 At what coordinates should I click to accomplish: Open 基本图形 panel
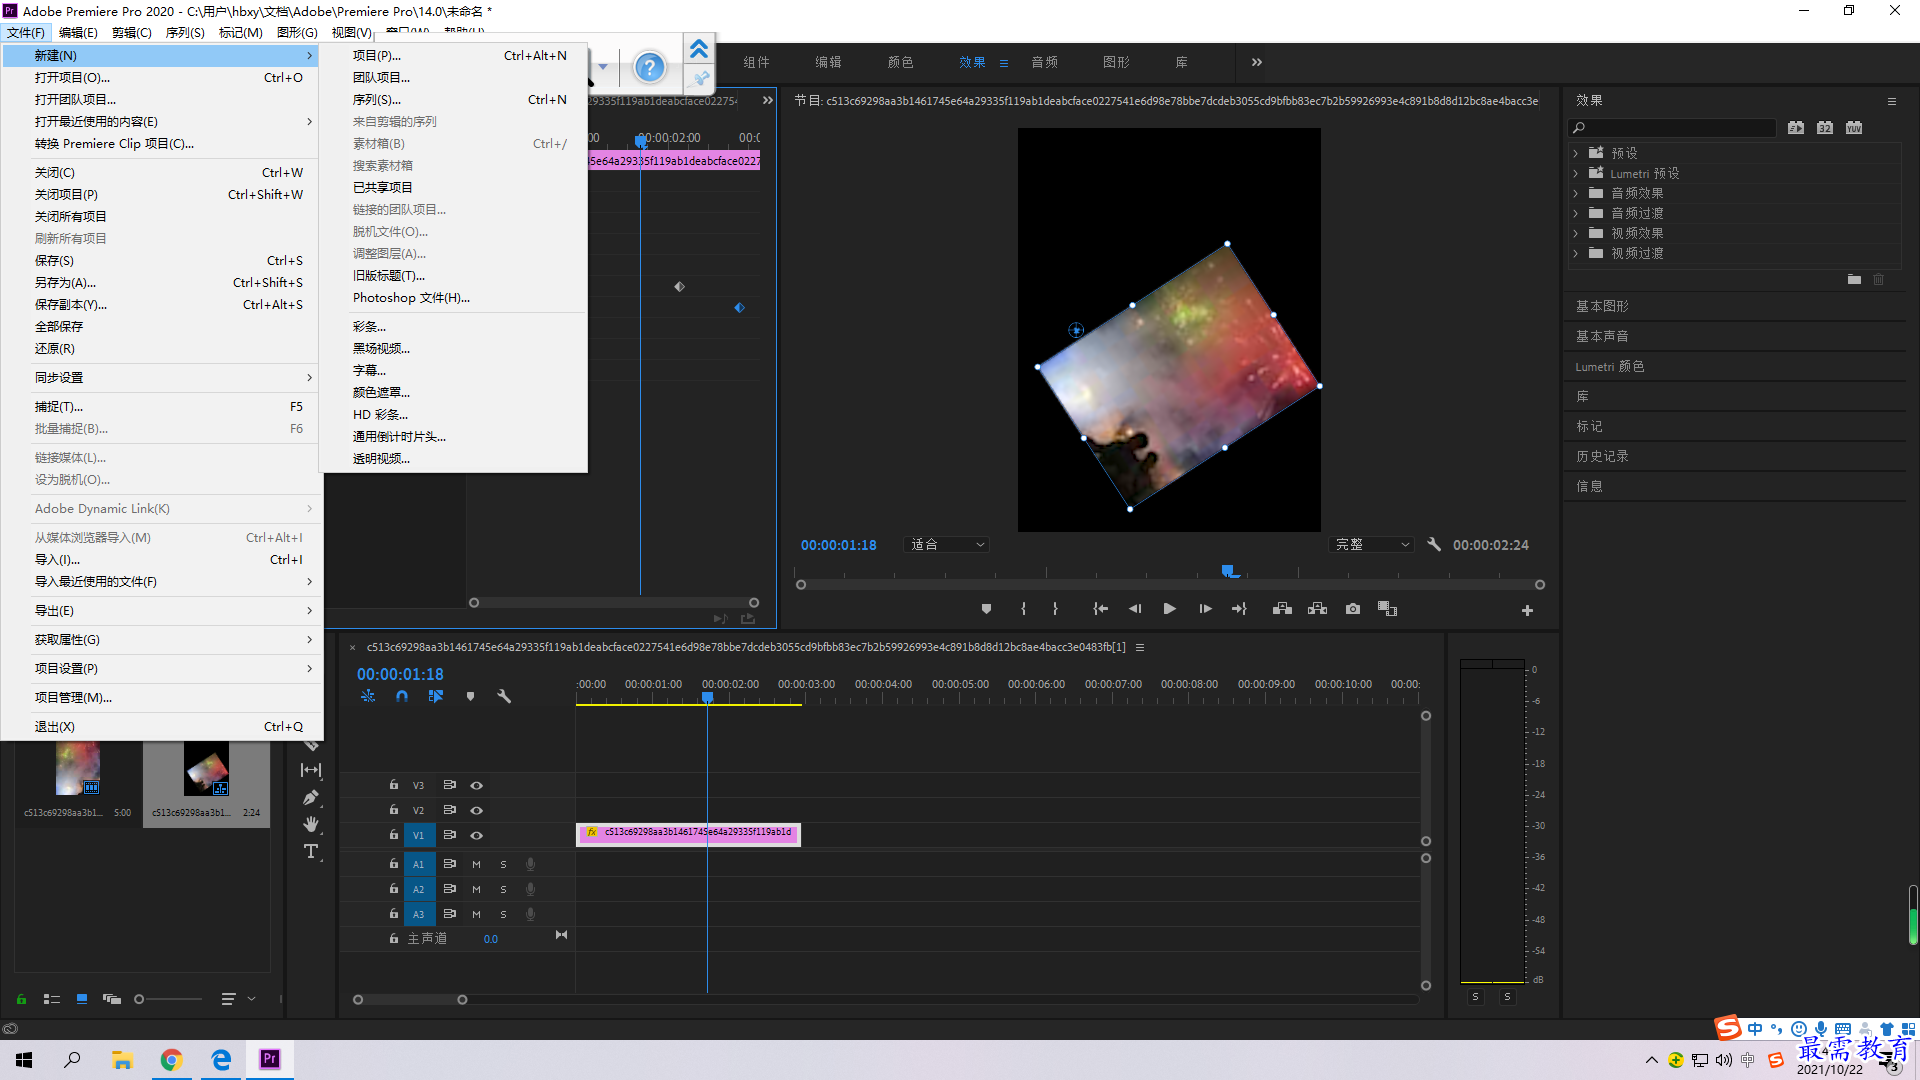pos(1602,306)
